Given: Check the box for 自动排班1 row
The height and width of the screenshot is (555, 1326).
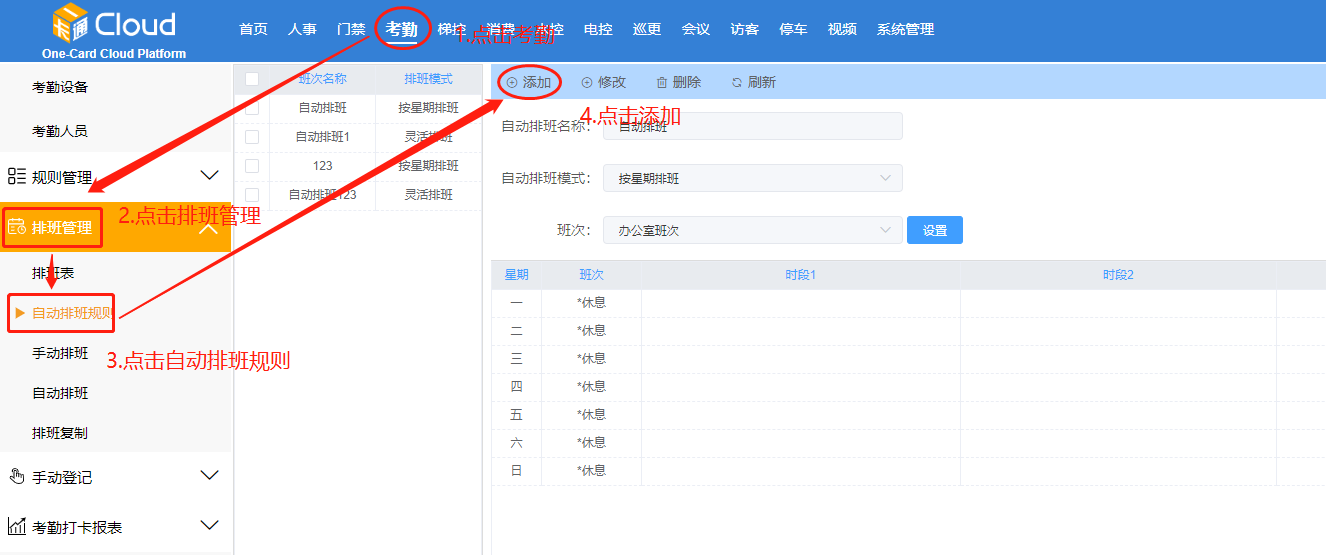Looking at the screenshot, I should pyautogui.click(x=252, y=137).
